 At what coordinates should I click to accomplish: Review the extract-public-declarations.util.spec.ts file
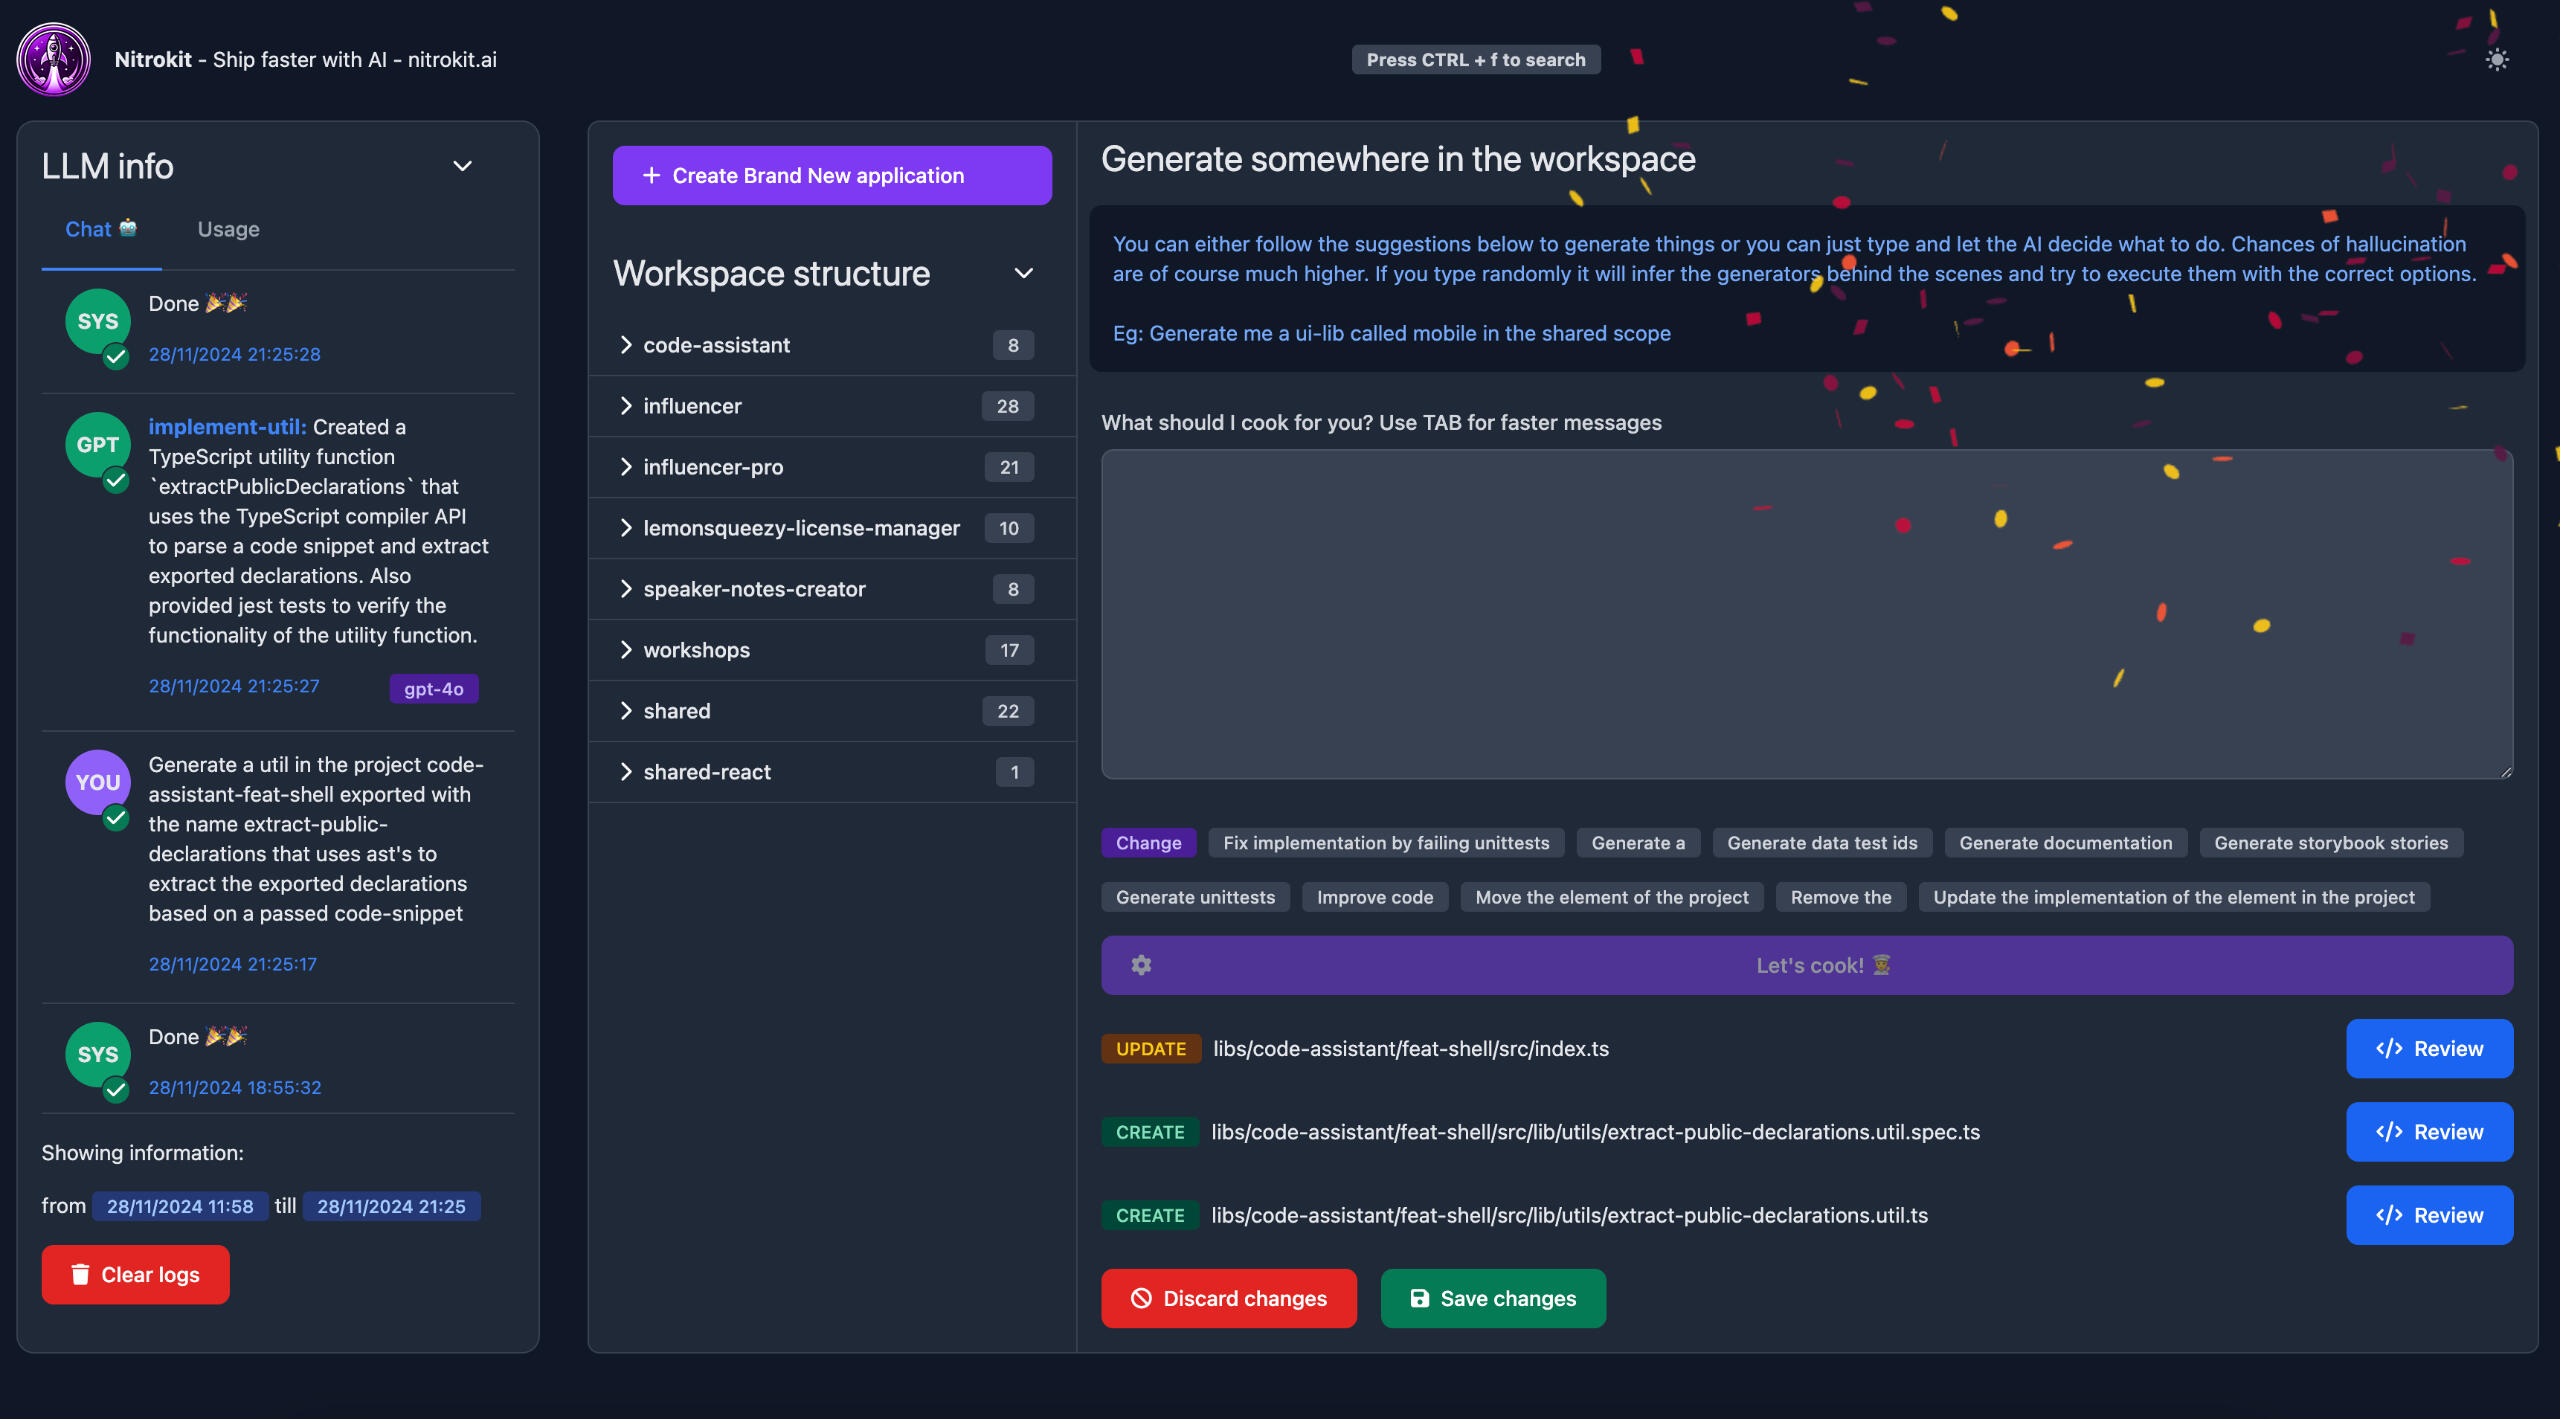(x=2429, y=1131)
